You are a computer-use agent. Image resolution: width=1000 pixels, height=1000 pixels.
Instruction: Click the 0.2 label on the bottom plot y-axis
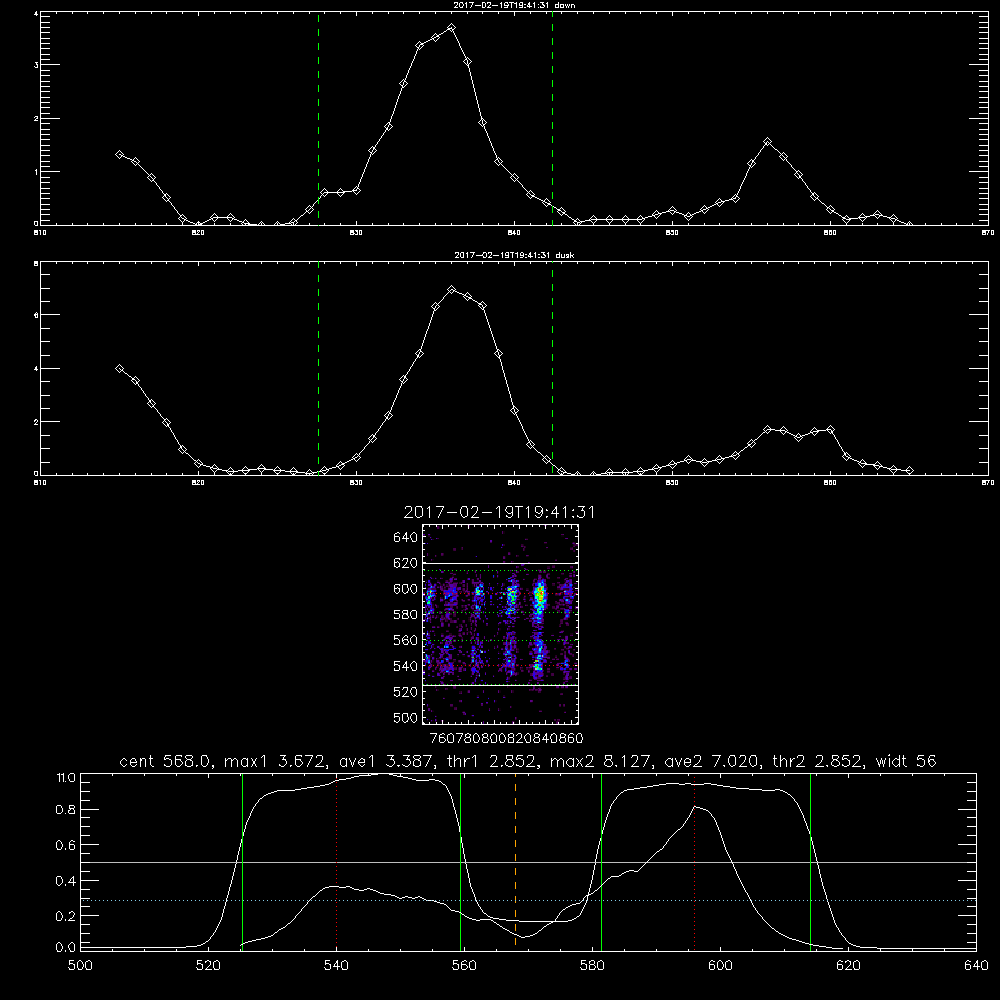coord(66,916)
